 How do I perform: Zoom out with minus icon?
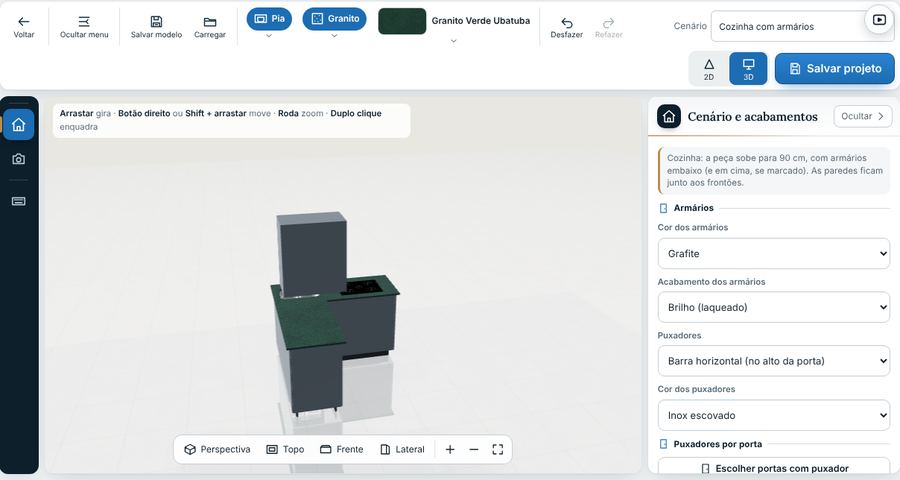[x=474, y=449]
